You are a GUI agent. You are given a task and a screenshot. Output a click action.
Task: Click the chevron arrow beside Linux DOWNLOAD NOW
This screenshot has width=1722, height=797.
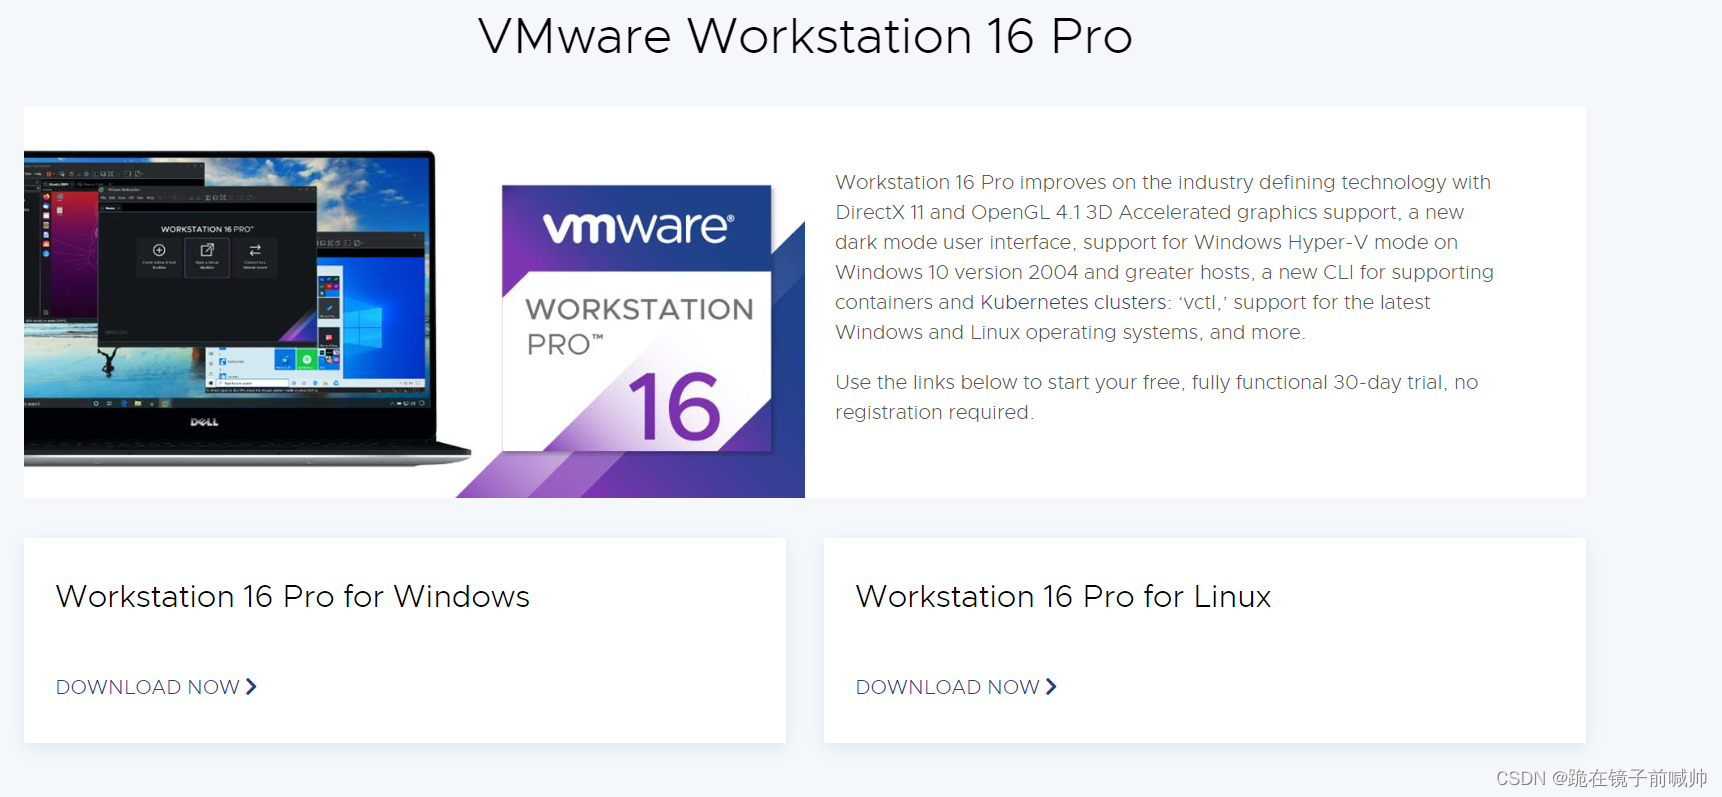pyautogui.click(x=1051, y=687)
